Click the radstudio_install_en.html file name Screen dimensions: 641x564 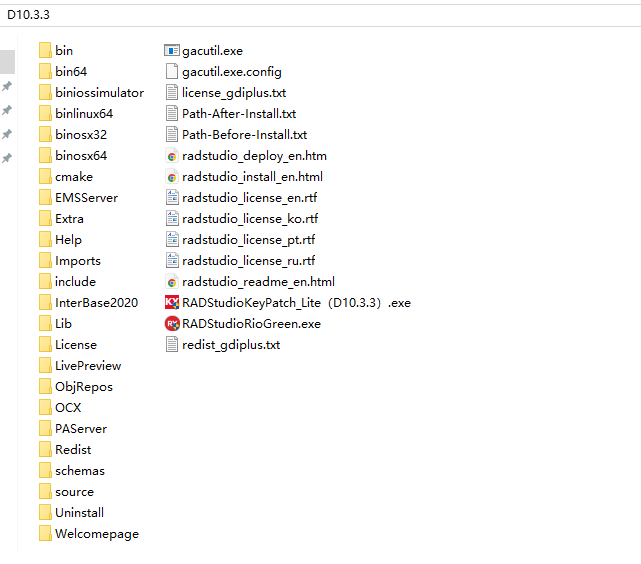point(252,177)
